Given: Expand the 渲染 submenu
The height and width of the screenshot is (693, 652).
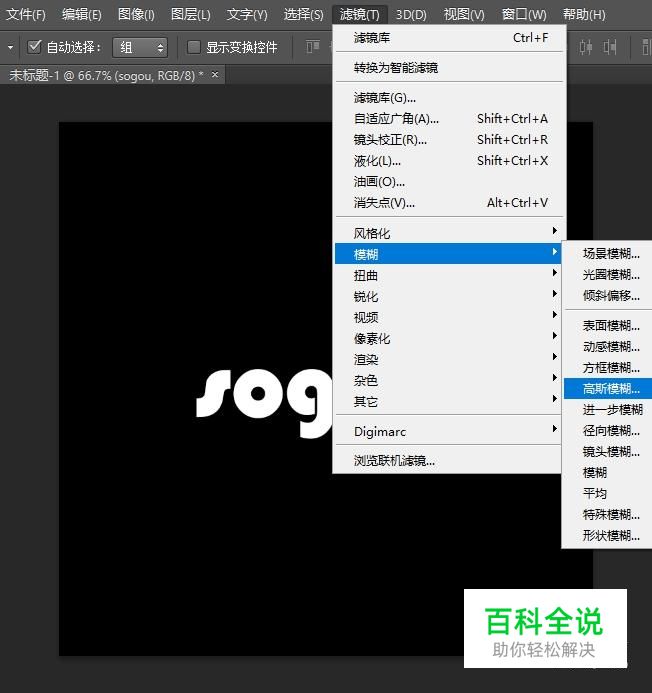Looking at the screenshot, I should point(448,359).
